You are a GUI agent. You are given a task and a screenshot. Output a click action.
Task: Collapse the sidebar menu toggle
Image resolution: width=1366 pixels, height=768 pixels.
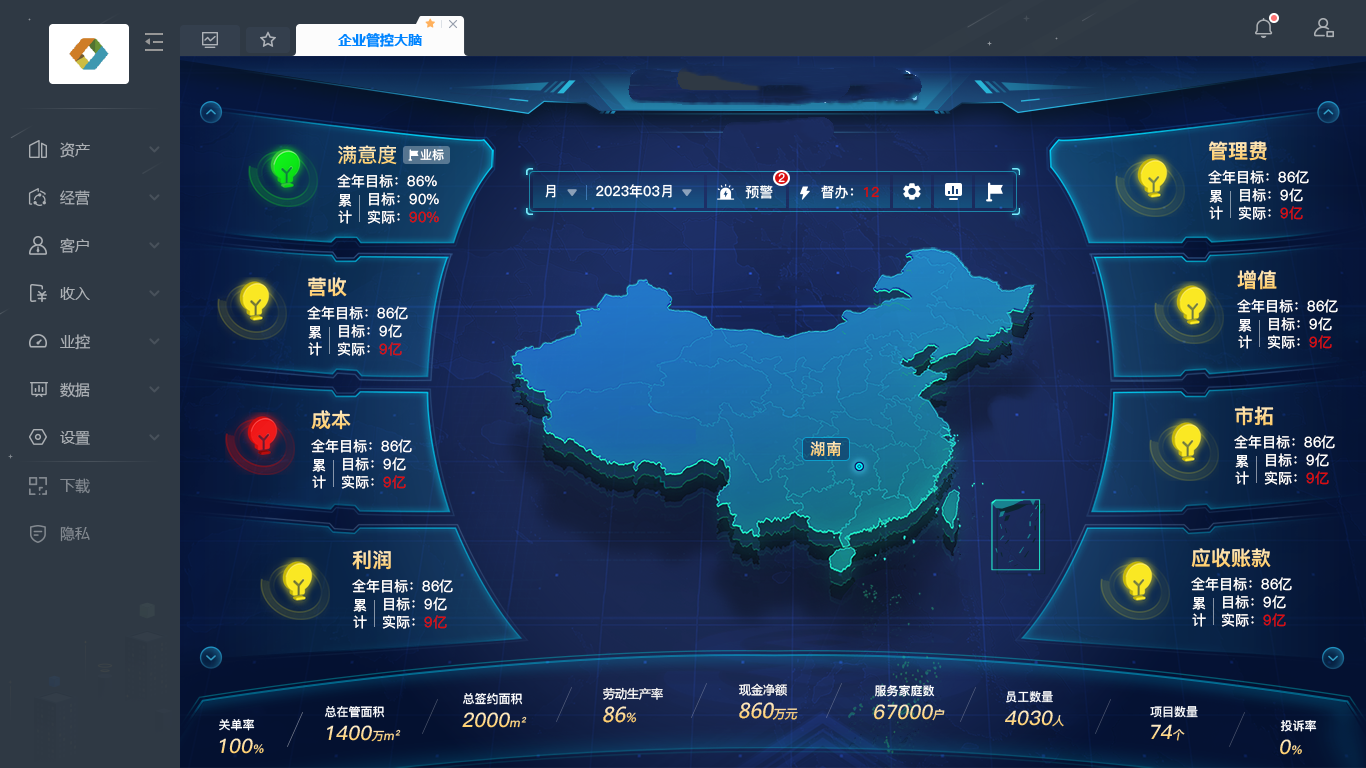[x=153, y=41]
